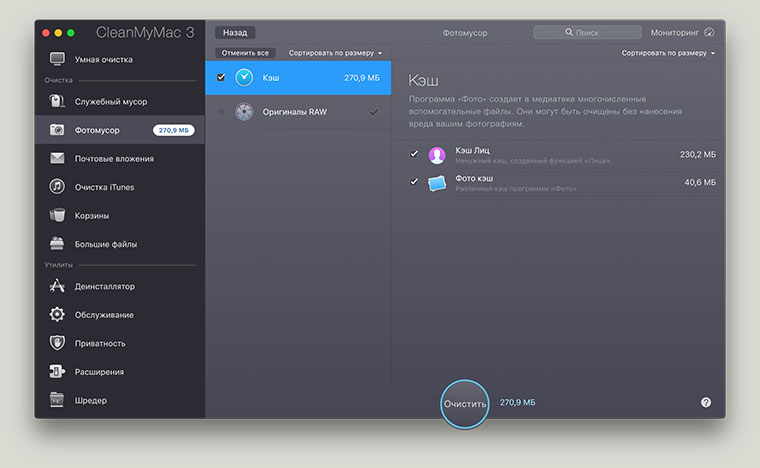The image size is (760, 468).
Task: Click the Кэш Лиц face icon
Action: pos(437,155)
